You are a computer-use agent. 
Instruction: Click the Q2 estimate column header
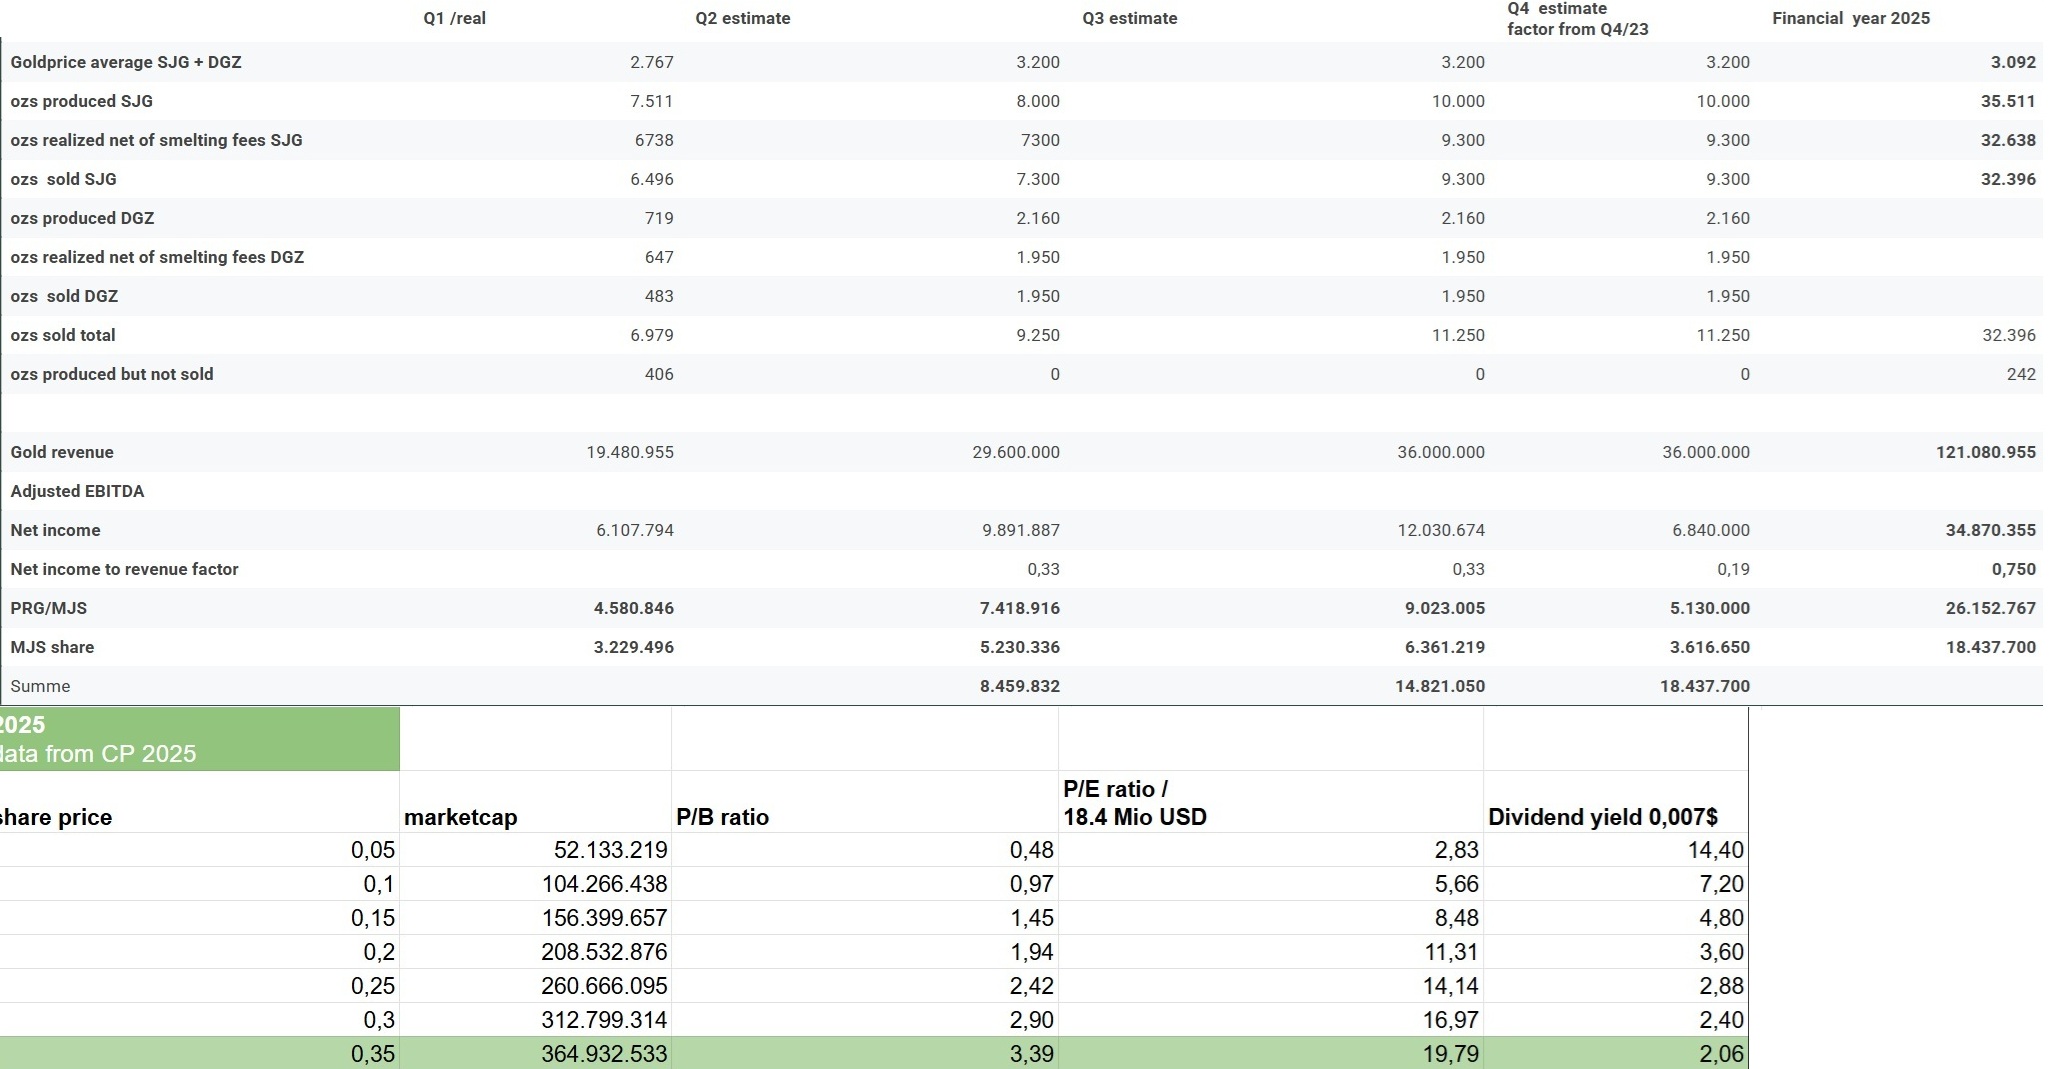(x=742, y=18)
